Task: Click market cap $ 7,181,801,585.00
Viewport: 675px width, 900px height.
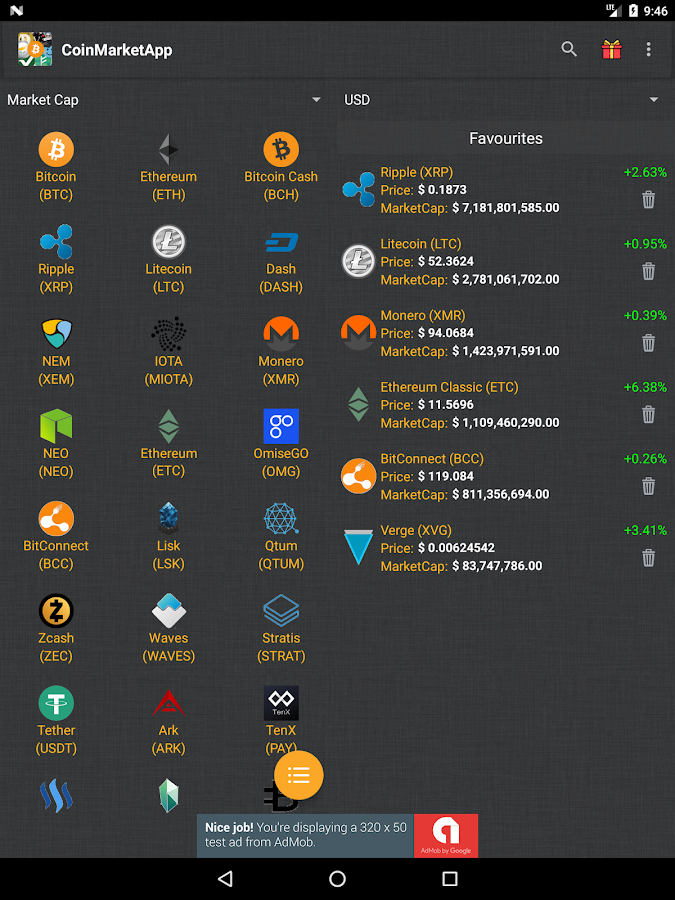Action: pyautogui.click(x=506, y=208)
